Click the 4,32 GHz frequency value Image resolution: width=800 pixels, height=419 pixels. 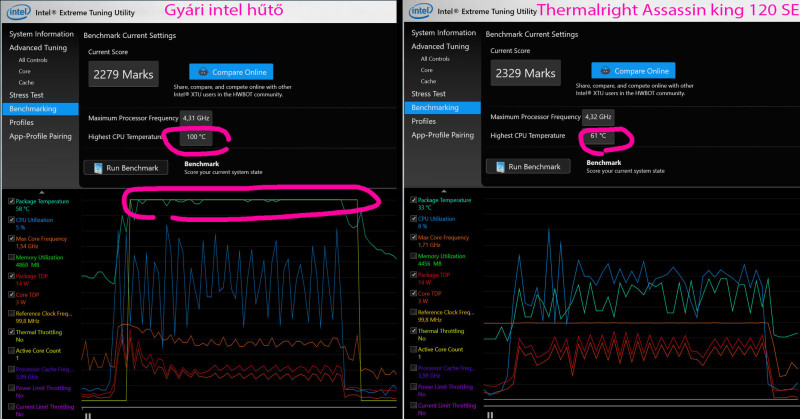tap(598, 117)
